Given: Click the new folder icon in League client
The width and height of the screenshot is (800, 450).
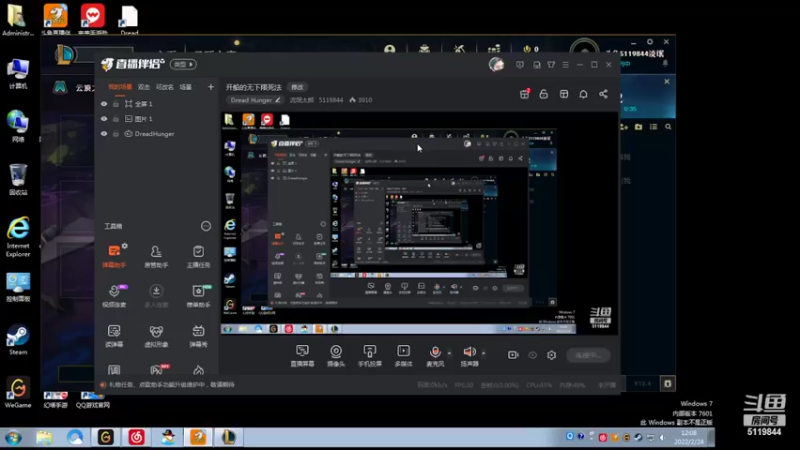Looking at the screenshot, I should tap(638, 127).
